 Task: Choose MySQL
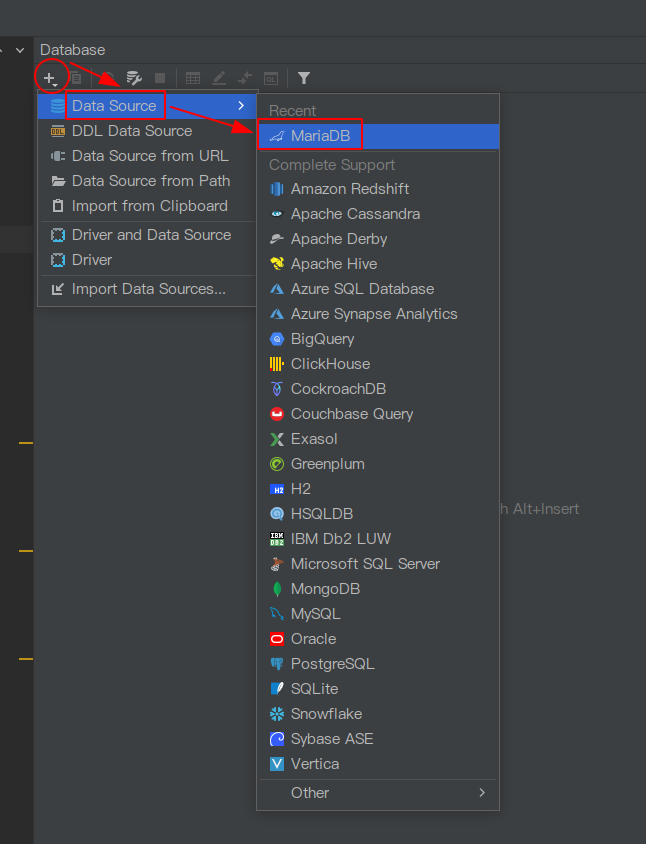pyautogui.click(x=378, y=614)
